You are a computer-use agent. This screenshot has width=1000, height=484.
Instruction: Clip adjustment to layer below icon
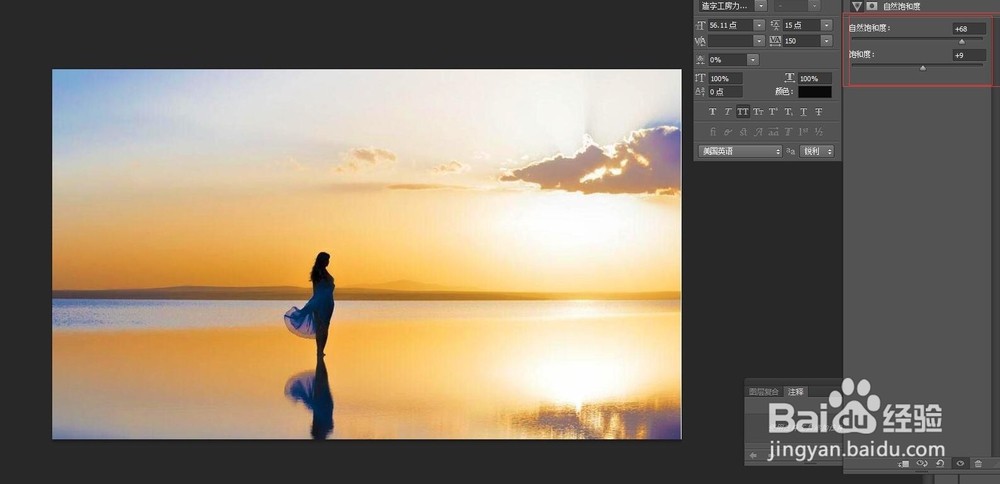point(904,464)
